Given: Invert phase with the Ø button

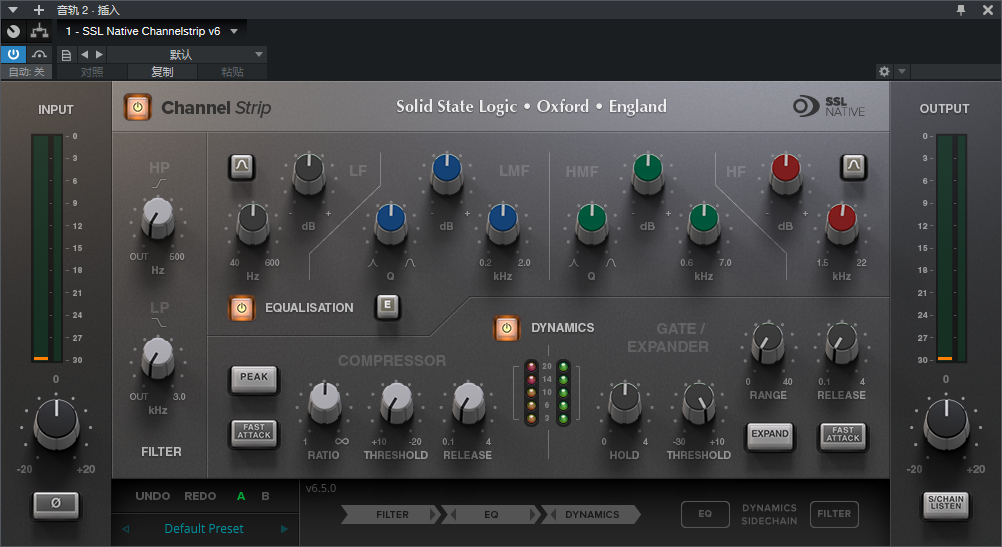Looking at the screenshot, I should (56, 504).
